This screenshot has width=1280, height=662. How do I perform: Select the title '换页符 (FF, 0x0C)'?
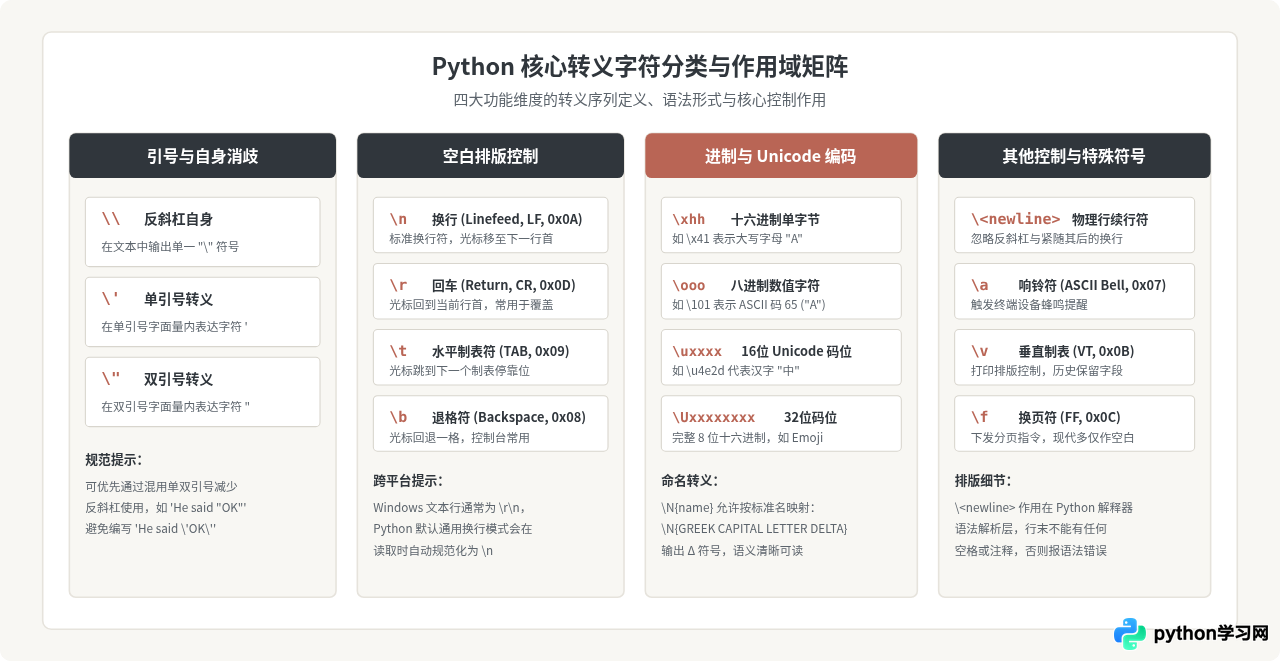pyautogui.click(x=1069, y=417)
